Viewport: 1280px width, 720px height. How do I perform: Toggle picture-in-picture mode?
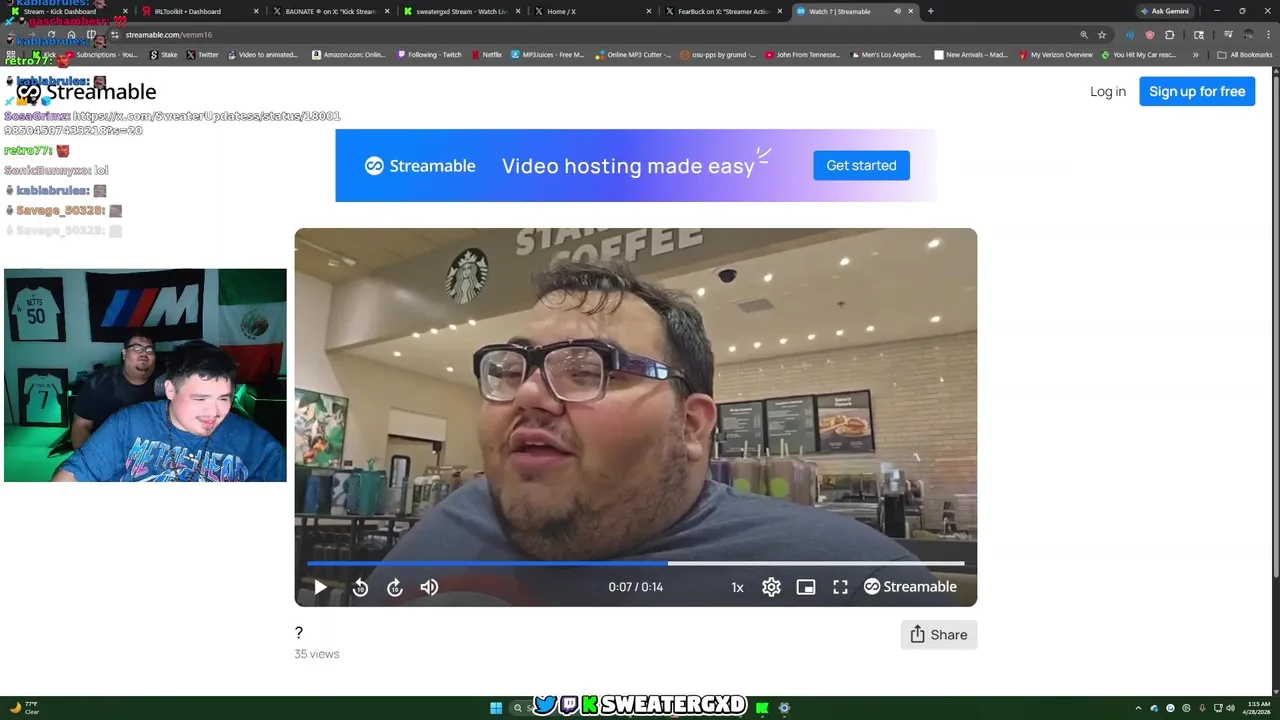(x=806, y=587)
